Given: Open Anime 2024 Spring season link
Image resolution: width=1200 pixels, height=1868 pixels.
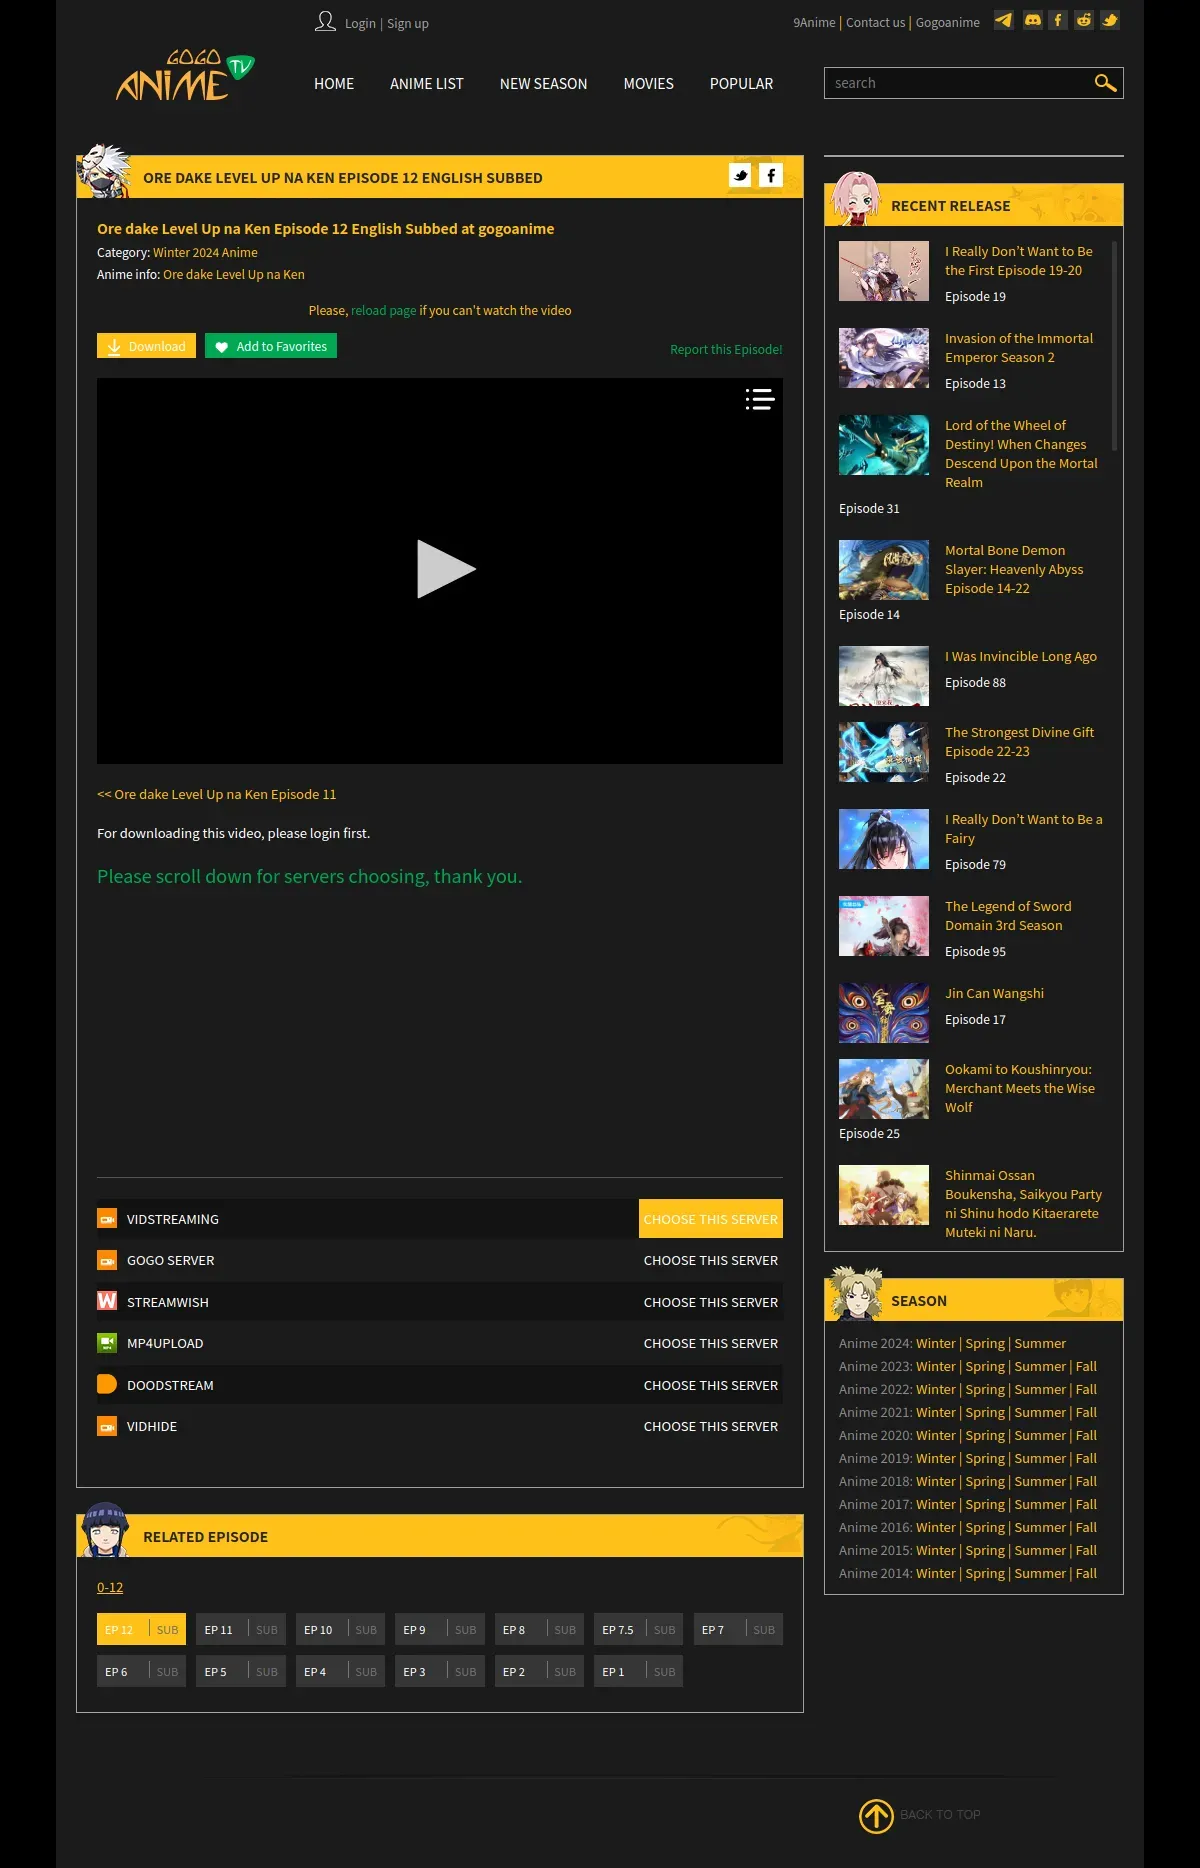Looking at the screenshot, I should coord(985,1344).
